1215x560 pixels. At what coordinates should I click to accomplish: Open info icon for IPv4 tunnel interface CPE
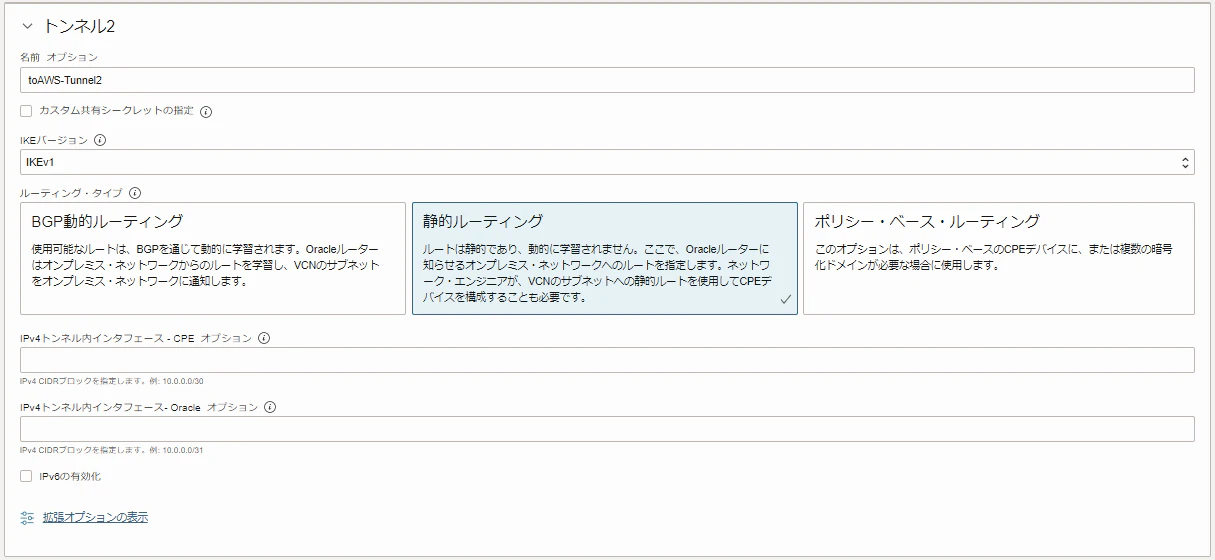(264, 338)
